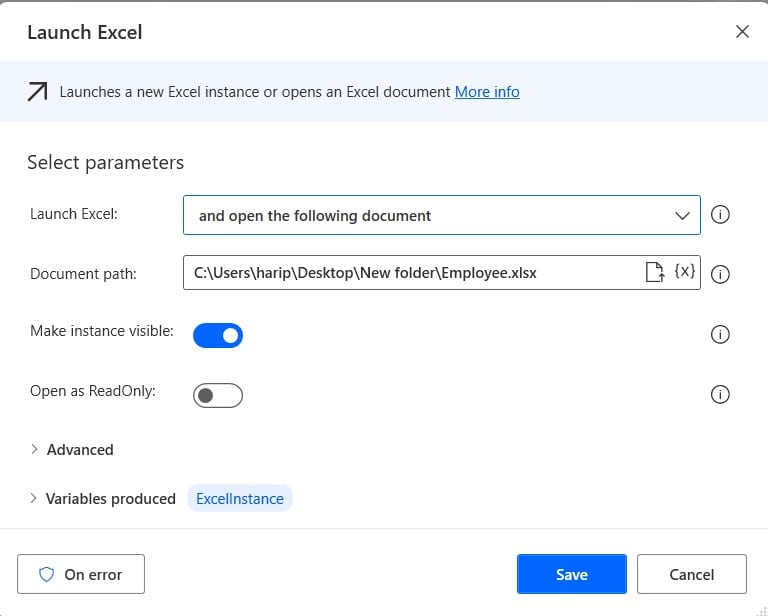The height and width of the screenshot is (616, 768).
Task: View info for Open as ReadOnly
Action: (x=720, y=394)
